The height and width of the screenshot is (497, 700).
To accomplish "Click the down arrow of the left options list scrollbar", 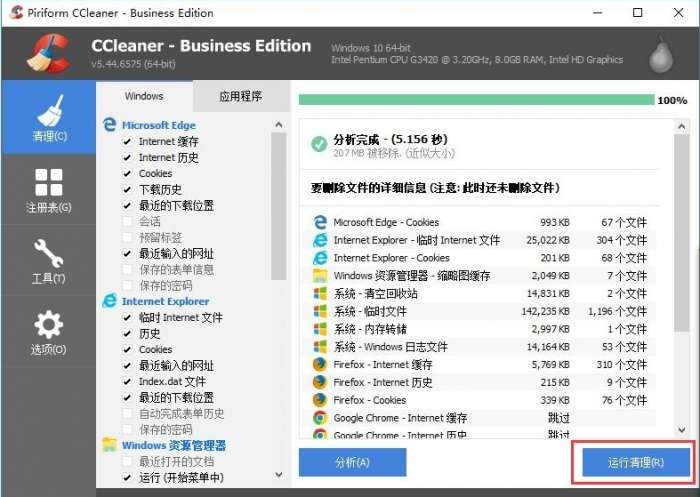I will point(279,474).
